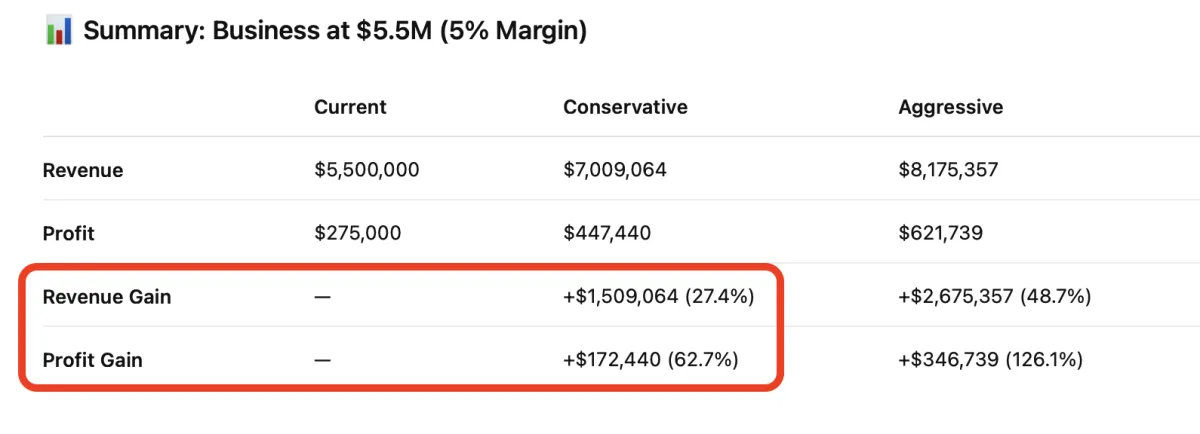Click the $8,175,357 aggressive revenue cell
1200x434 pixels.
[948, 170]
